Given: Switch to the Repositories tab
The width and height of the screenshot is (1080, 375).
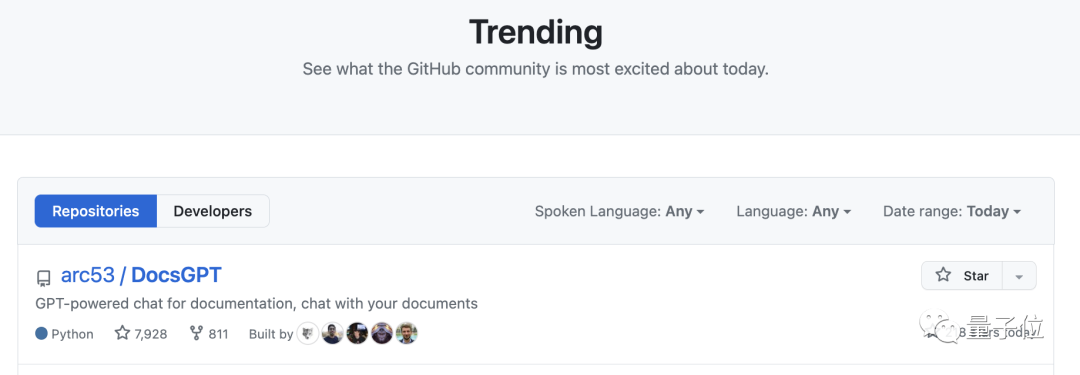Looking at the screenshot, I should pyautogui.click(x=96, y=211).
